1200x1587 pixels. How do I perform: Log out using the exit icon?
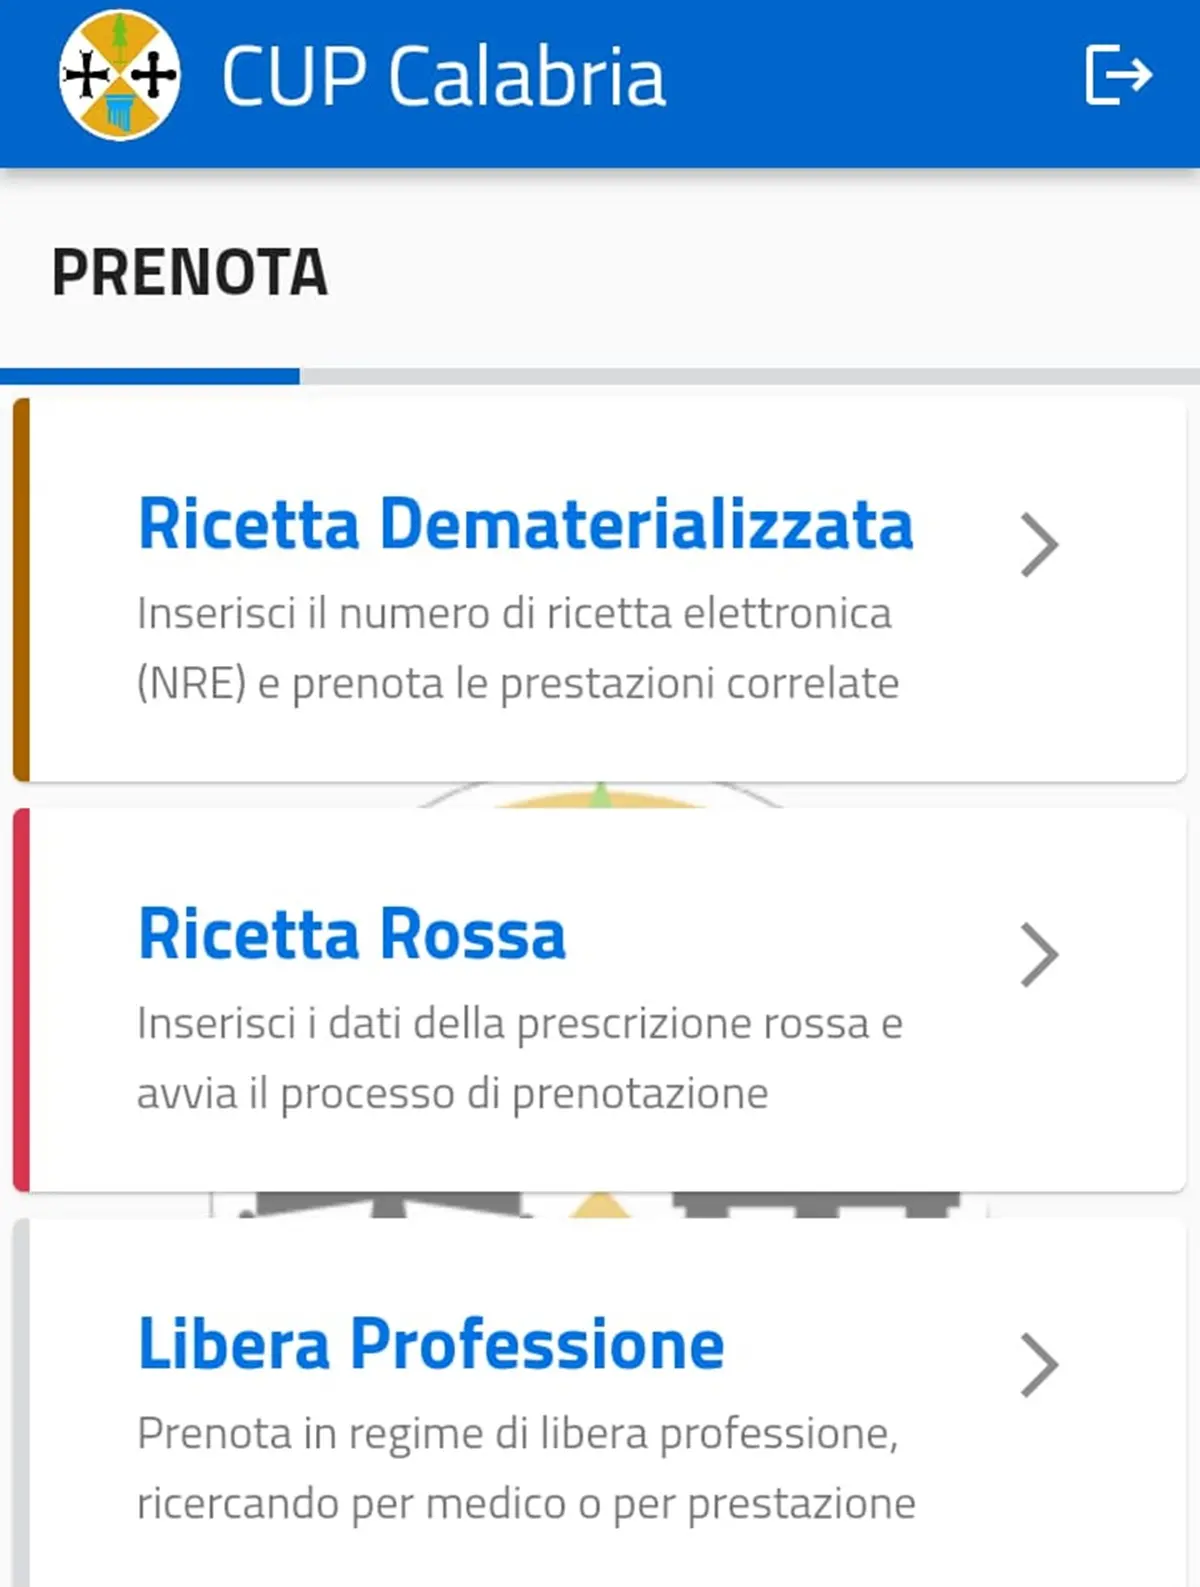click(1118, 75)
